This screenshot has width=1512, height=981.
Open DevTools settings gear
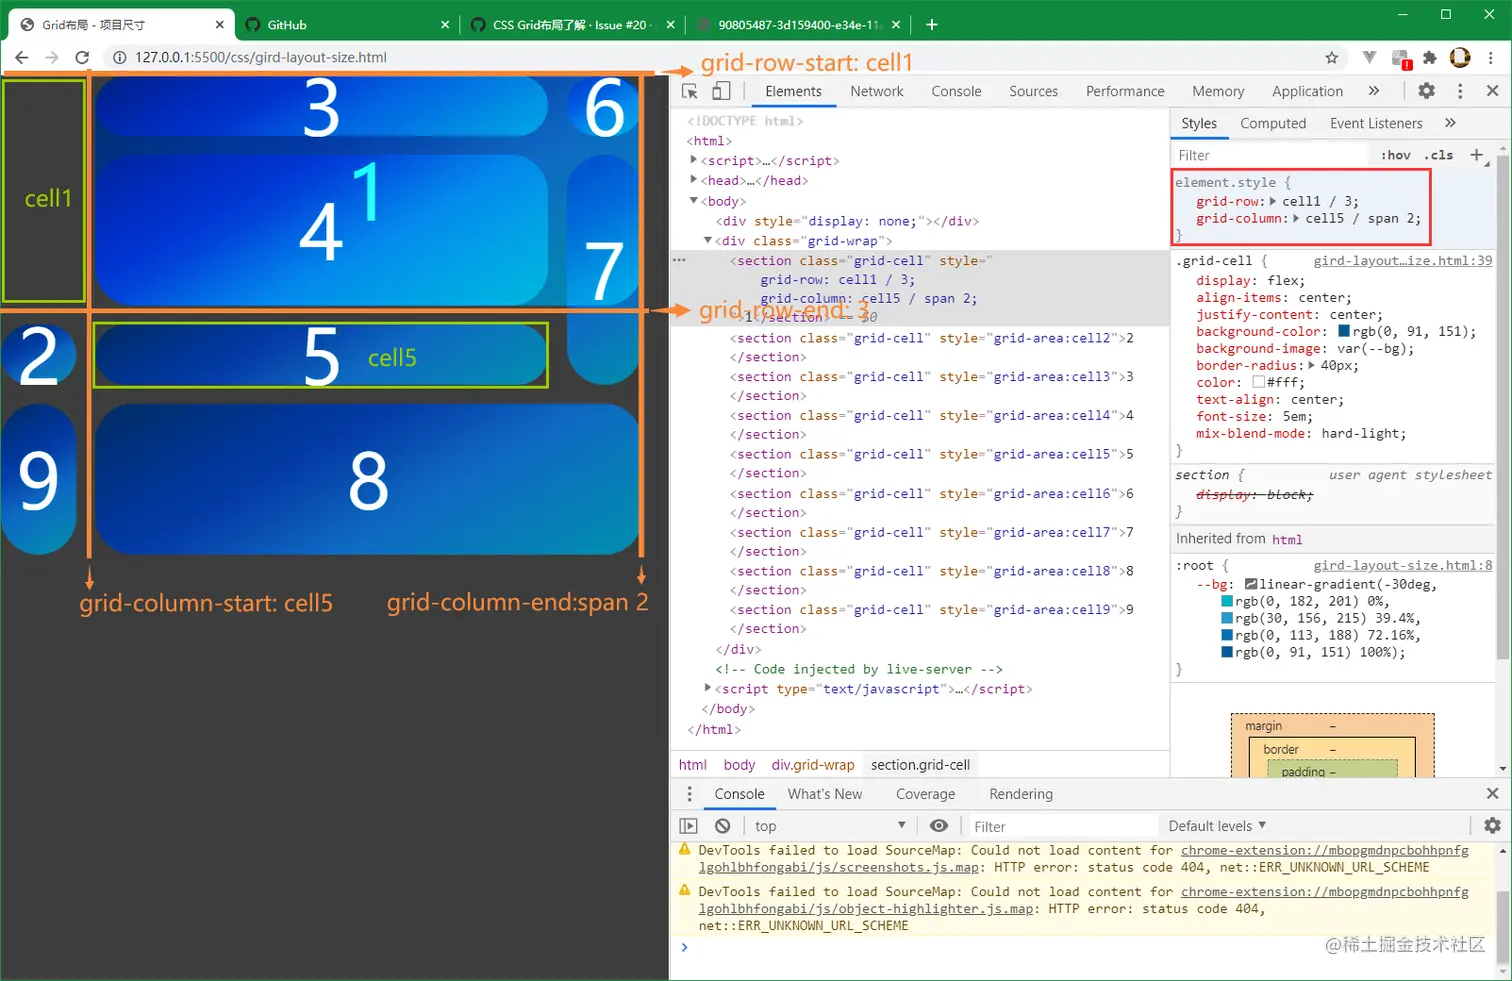[1426, 91]
